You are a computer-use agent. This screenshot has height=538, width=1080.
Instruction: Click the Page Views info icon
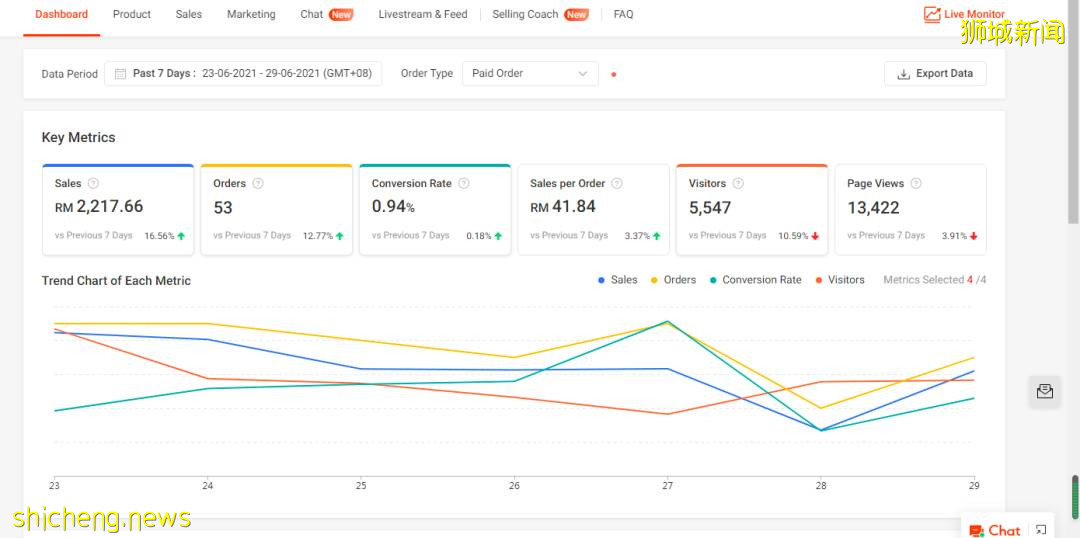(916, 184)
